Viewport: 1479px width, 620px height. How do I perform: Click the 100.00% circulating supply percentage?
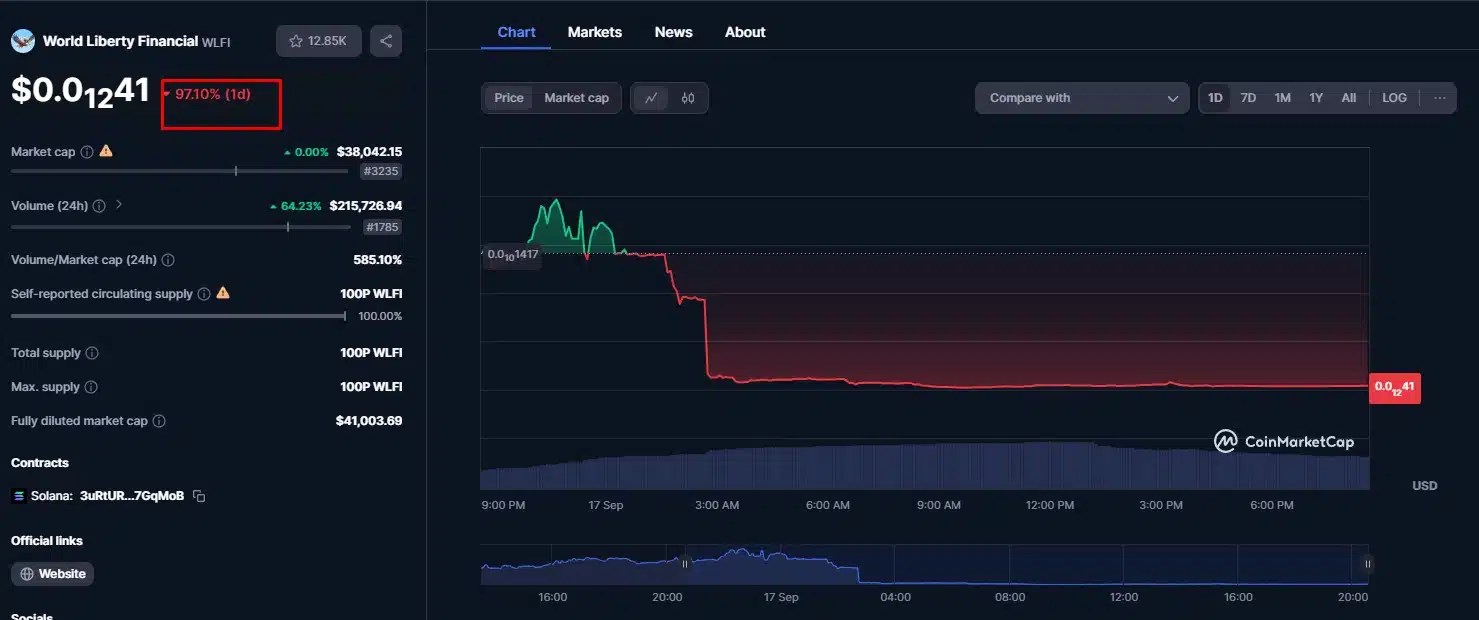pyautogui.click(x=380, y=316)
